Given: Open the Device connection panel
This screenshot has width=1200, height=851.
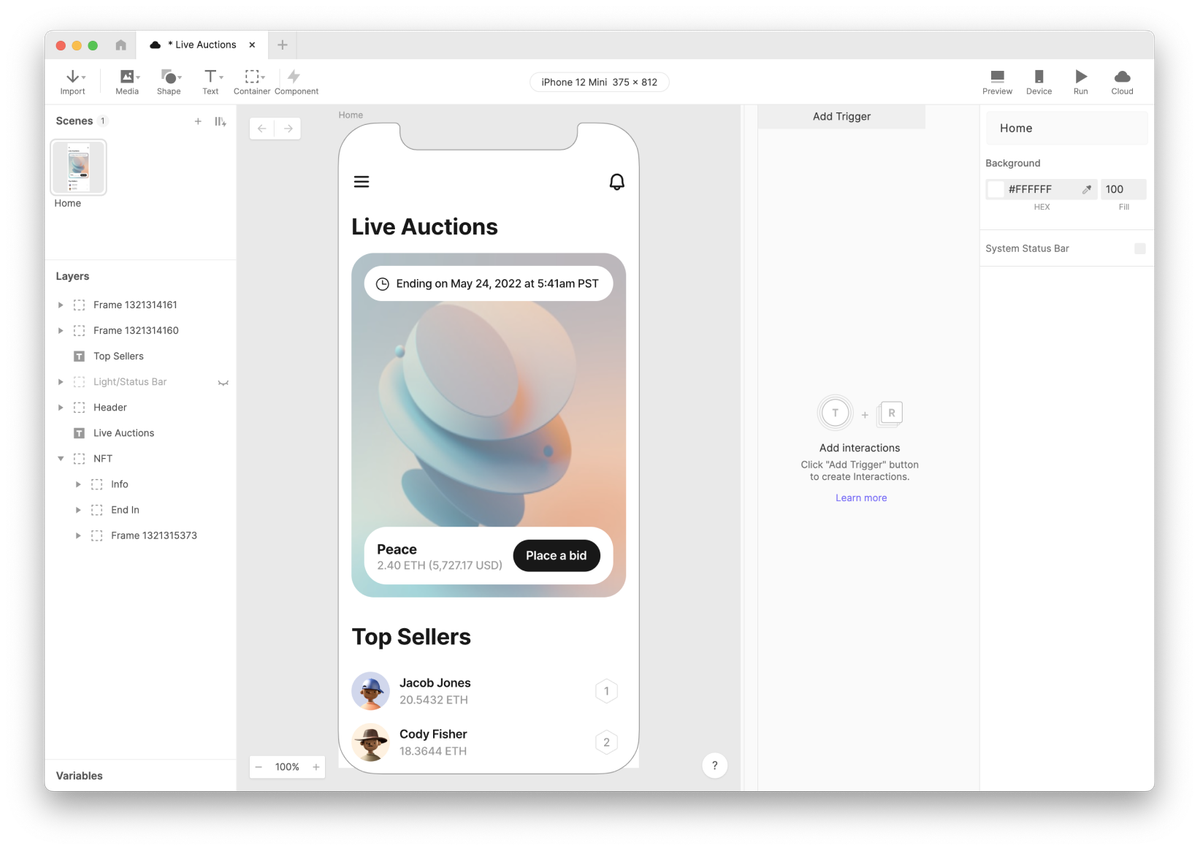Looking at the screenshot, I should 1039,78.
